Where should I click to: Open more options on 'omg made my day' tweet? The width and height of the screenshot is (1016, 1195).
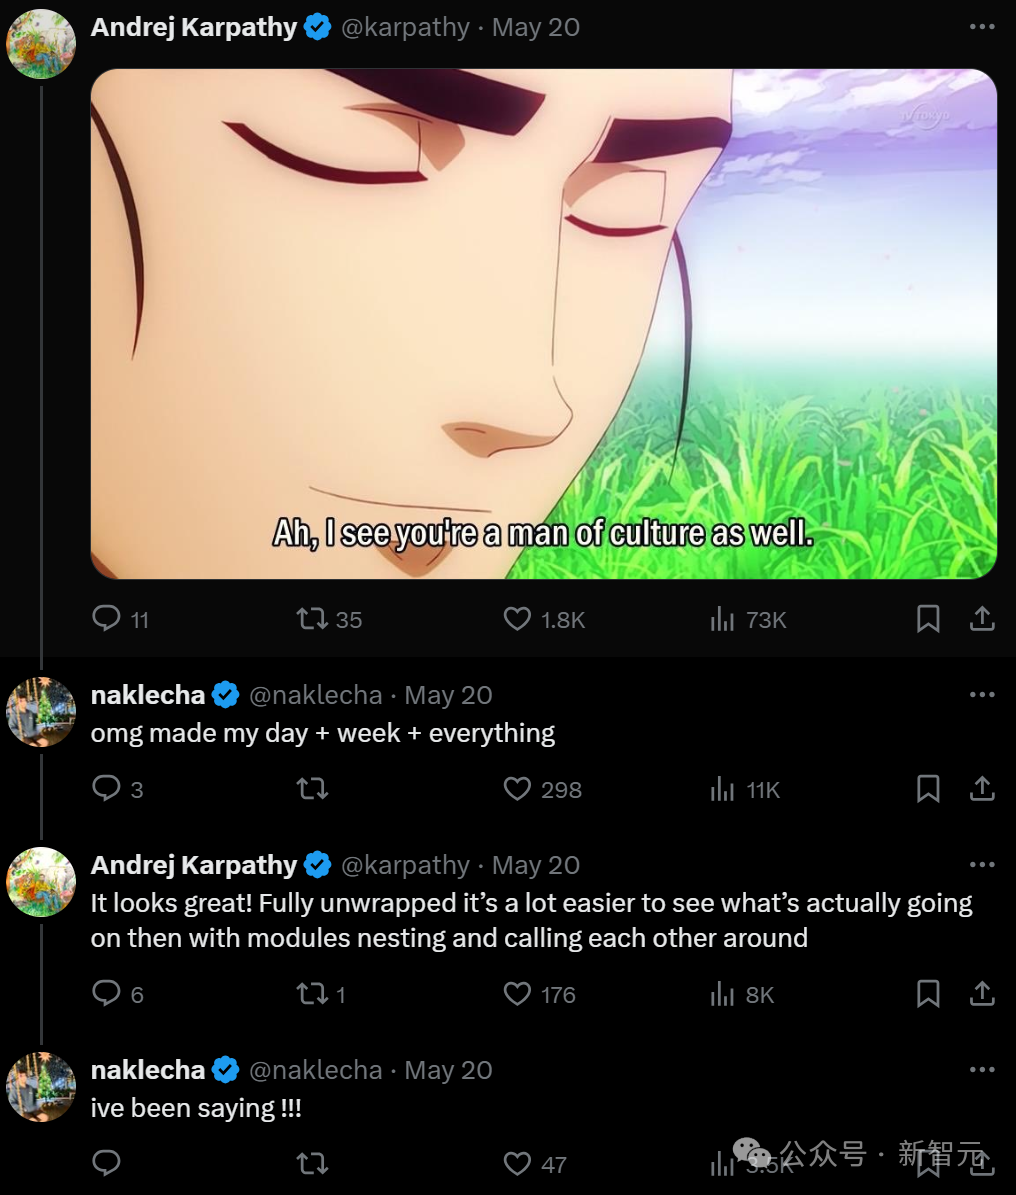(982, 694)
